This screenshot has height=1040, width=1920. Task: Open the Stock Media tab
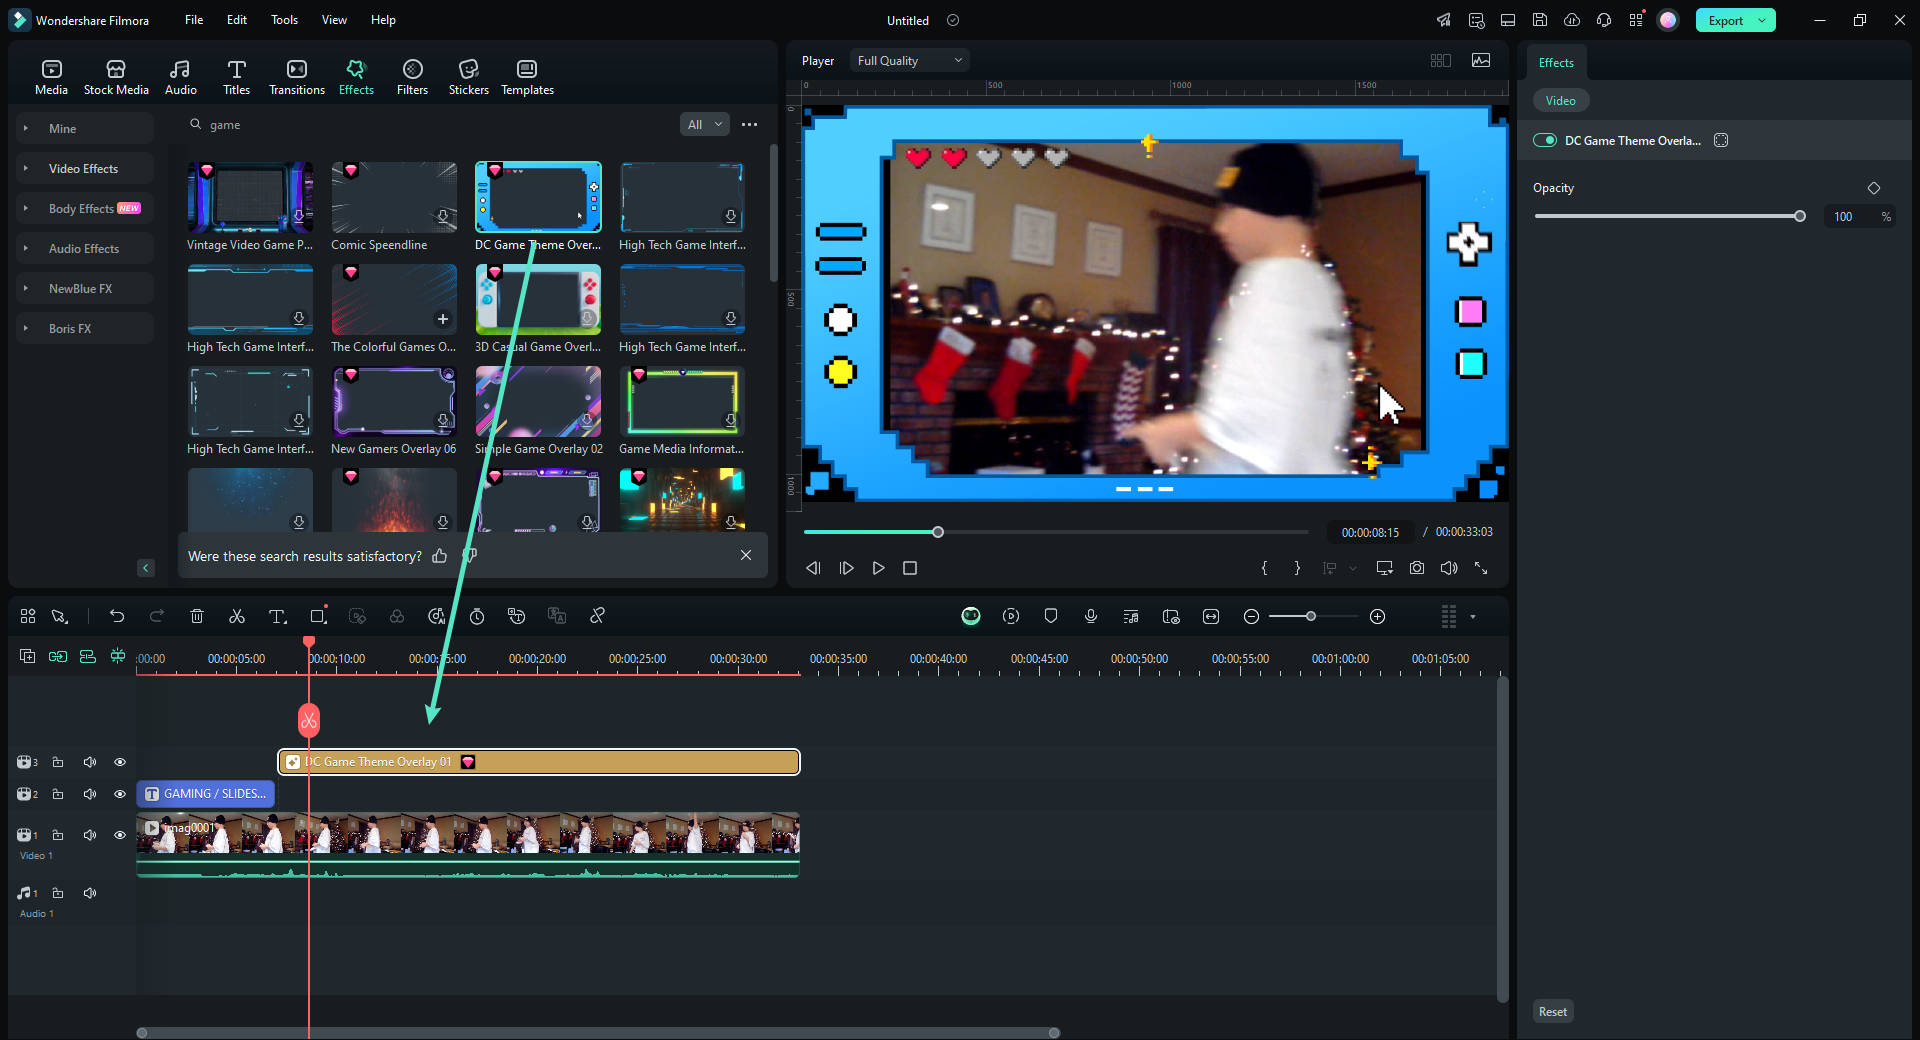pyautogui.click(x=116, y=77)
